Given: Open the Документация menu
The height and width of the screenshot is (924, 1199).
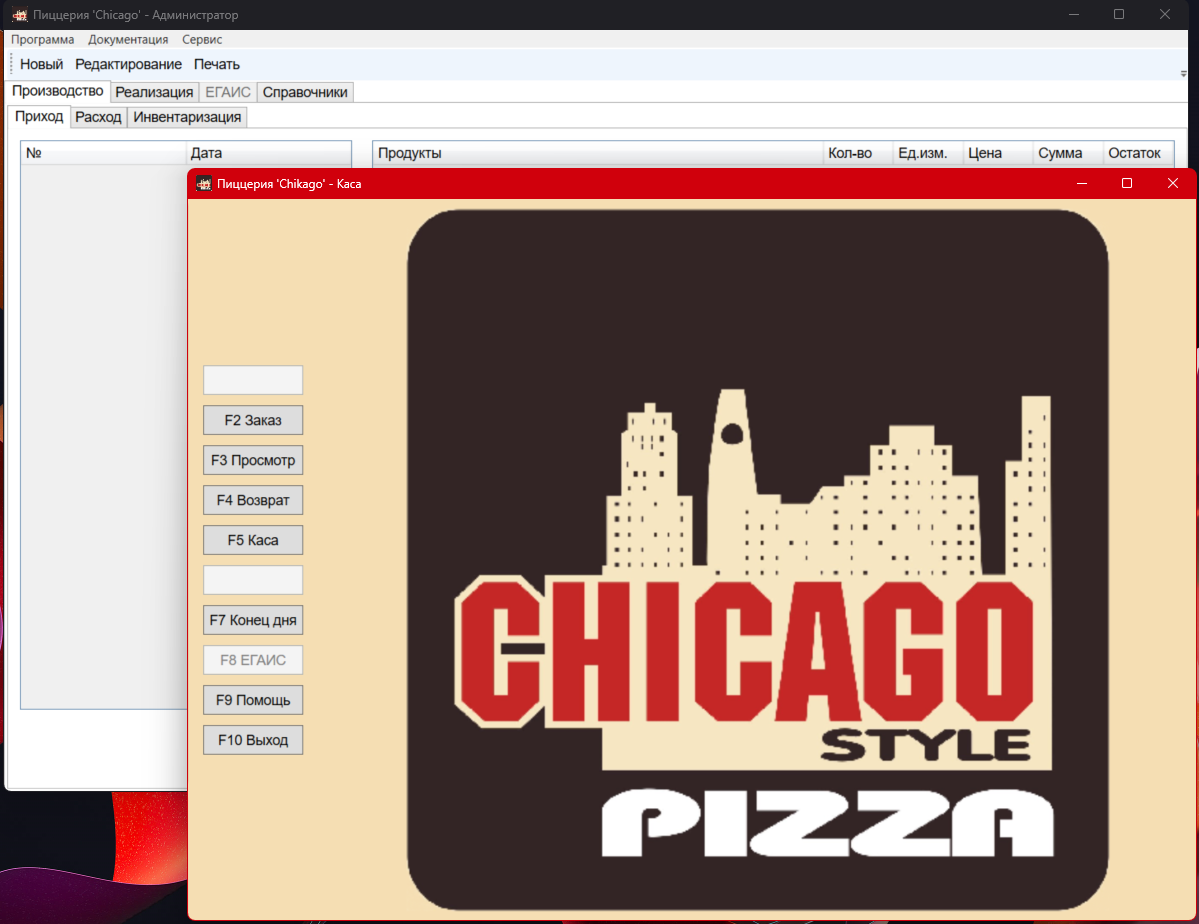Looking at the screenshot, I should click(x=128, y=39).
